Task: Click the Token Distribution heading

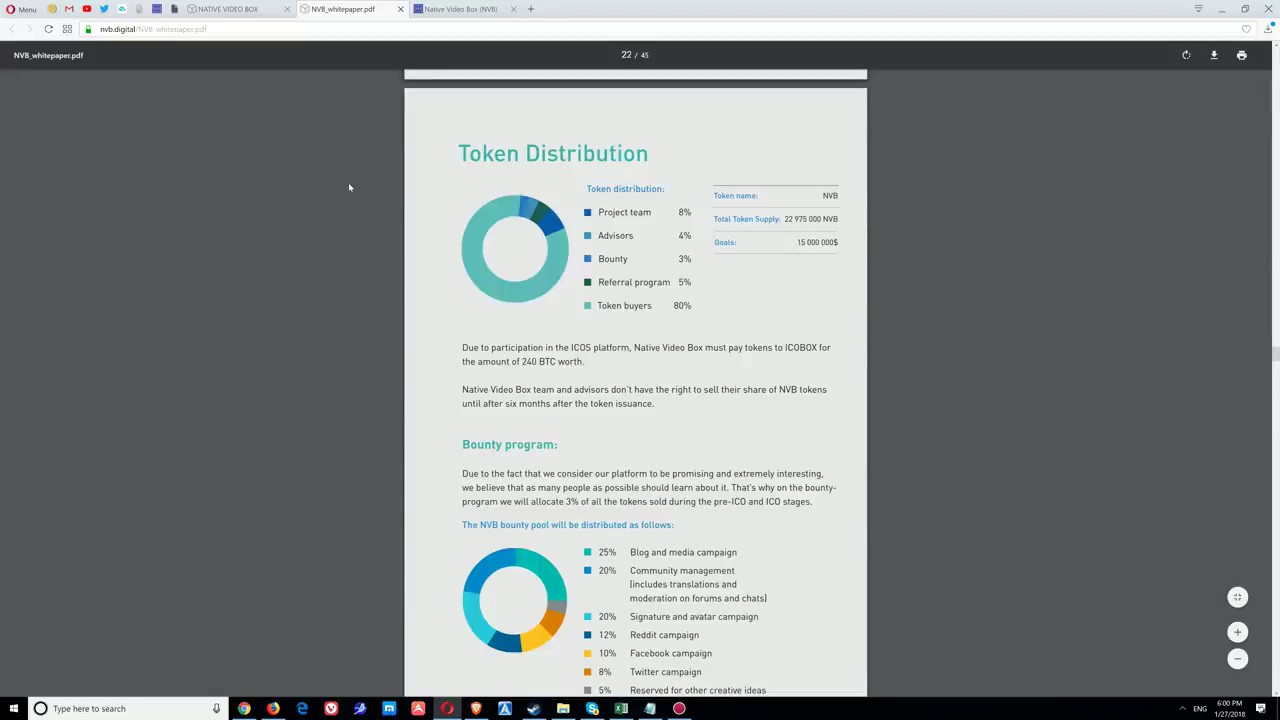Action: (x=553, y=153)
